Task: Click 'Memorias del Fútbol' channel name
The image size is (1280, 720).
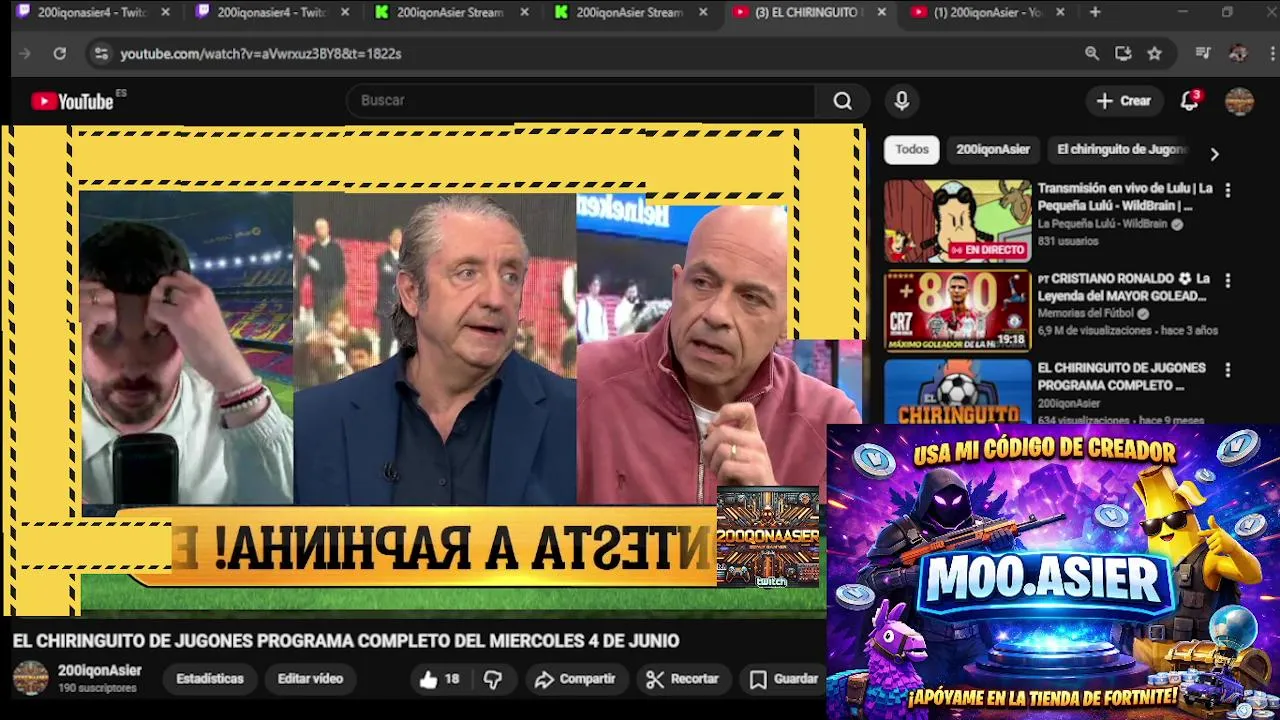Action: click(1085, 313)
